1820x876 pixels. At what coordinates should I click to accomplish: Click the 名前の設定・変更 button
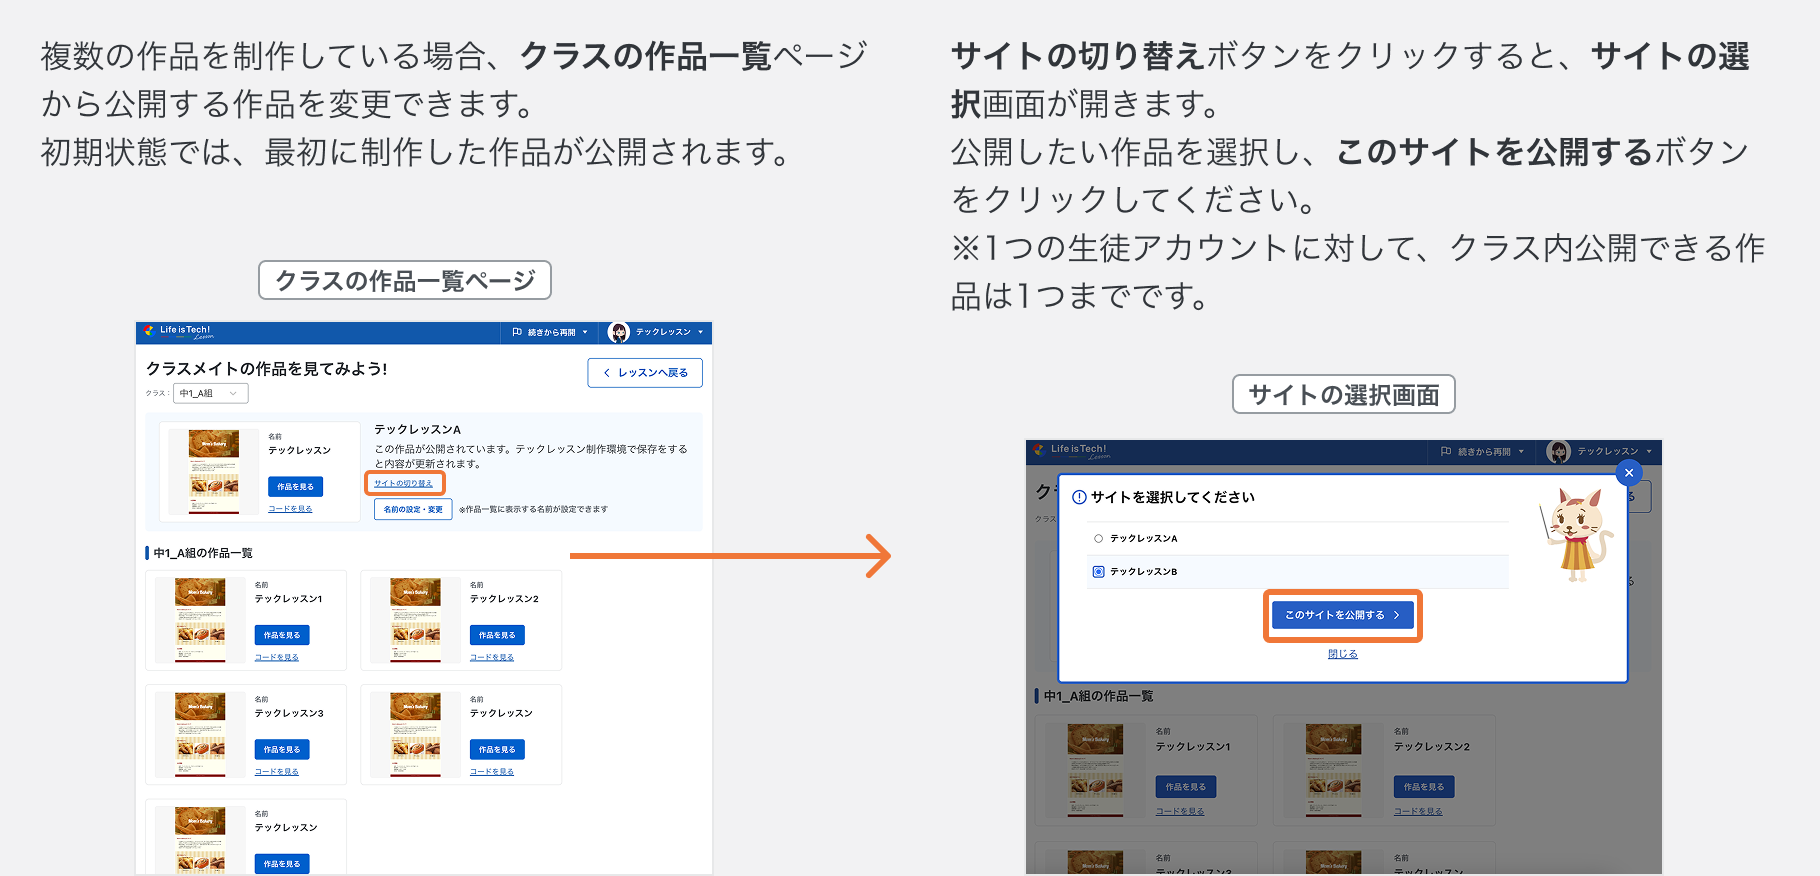pyautogui.click(x=413, y=509)
